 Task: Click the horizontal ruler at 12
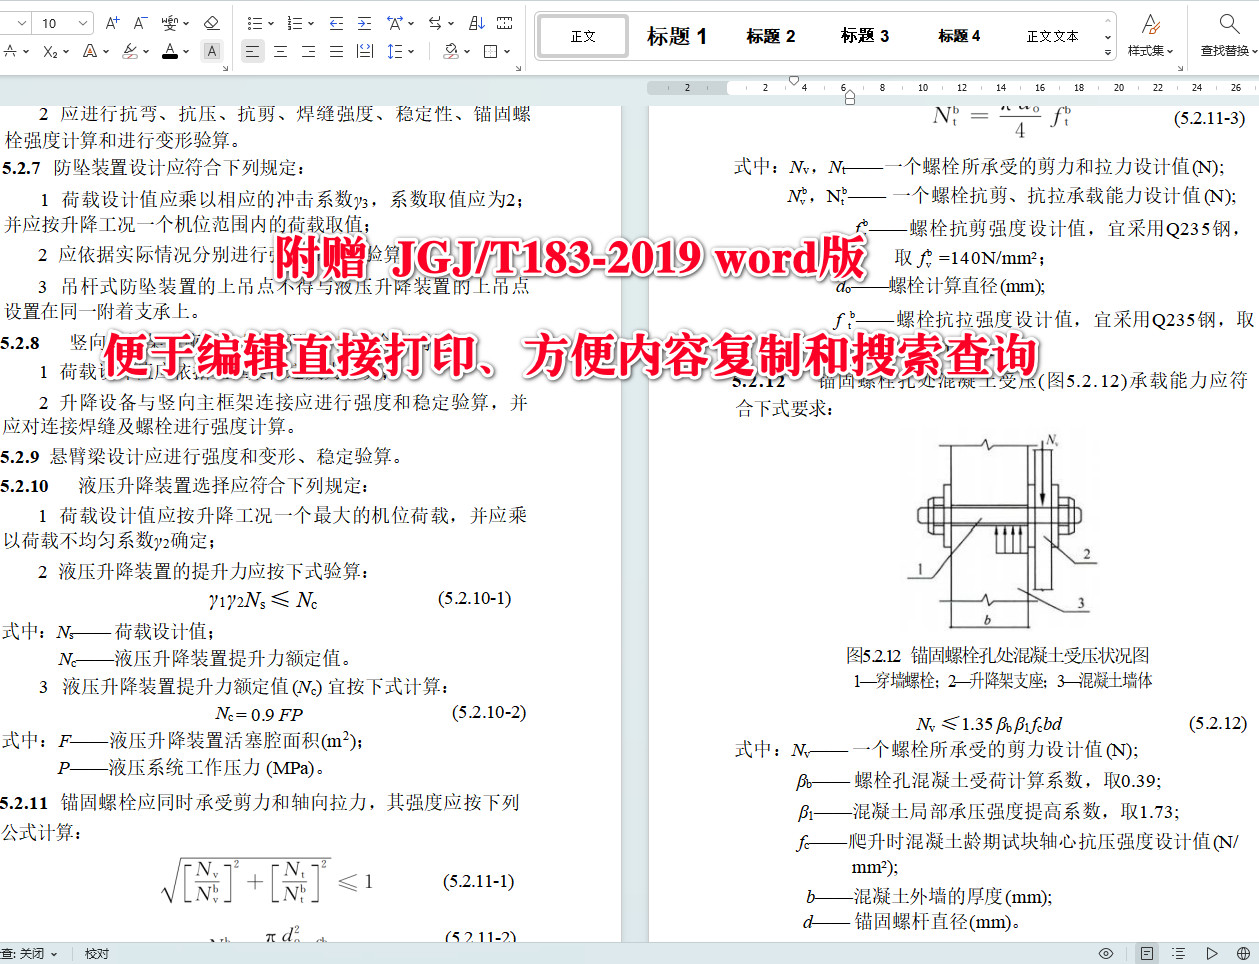click(x=962, y=88)
